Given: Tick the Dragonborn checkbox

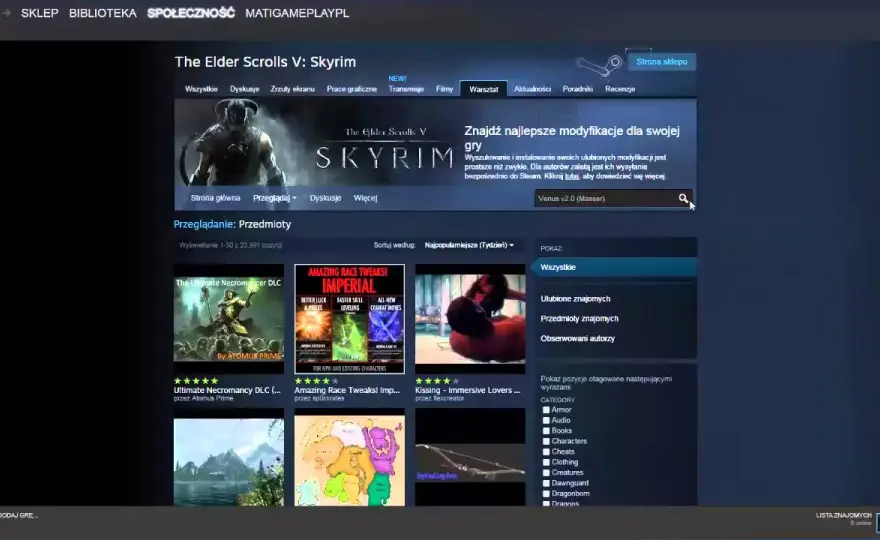Looking at the screenshot, I should [546, 493].
